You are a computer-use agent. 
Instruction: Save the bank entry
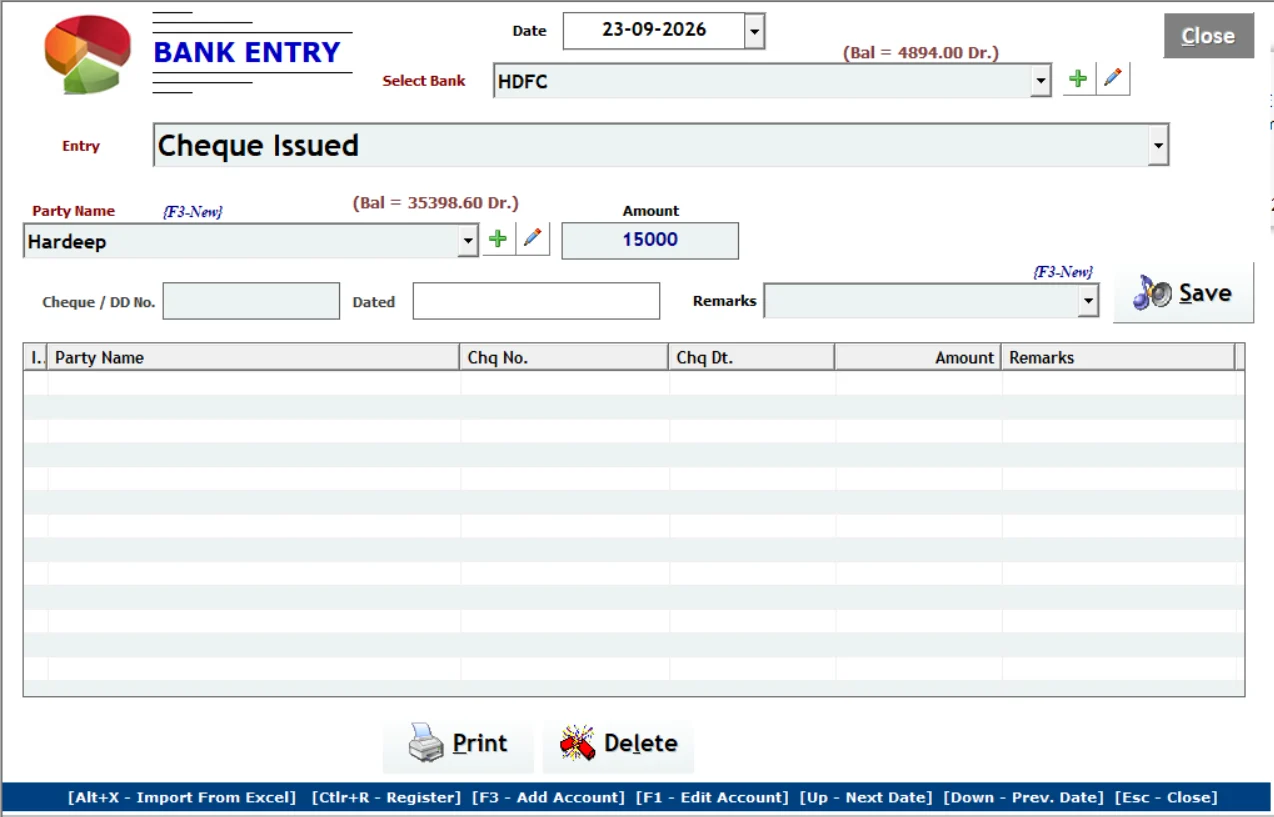1183,293
